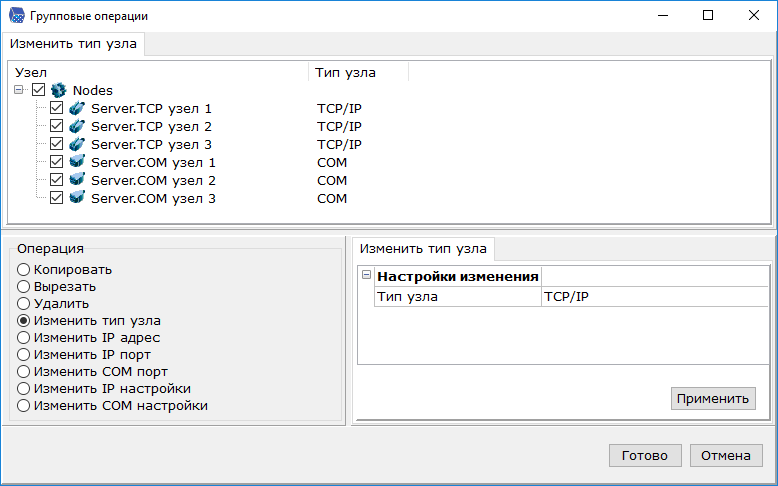Uncheck Server.TCP узел 2 checkbox

coord(57,126)
